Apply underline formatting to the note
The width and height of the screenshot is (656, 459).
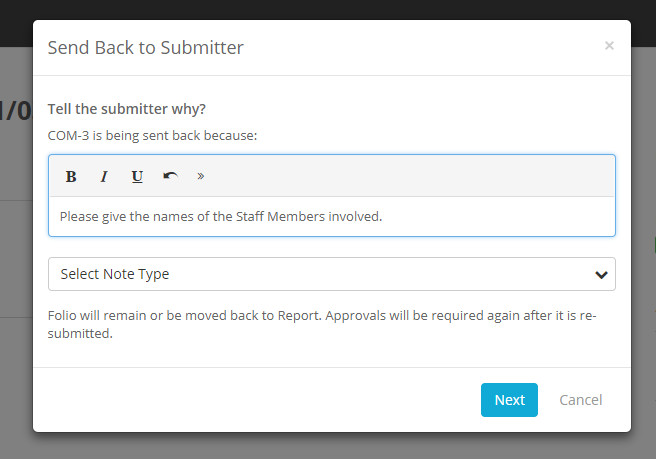(x=137, y=177)
